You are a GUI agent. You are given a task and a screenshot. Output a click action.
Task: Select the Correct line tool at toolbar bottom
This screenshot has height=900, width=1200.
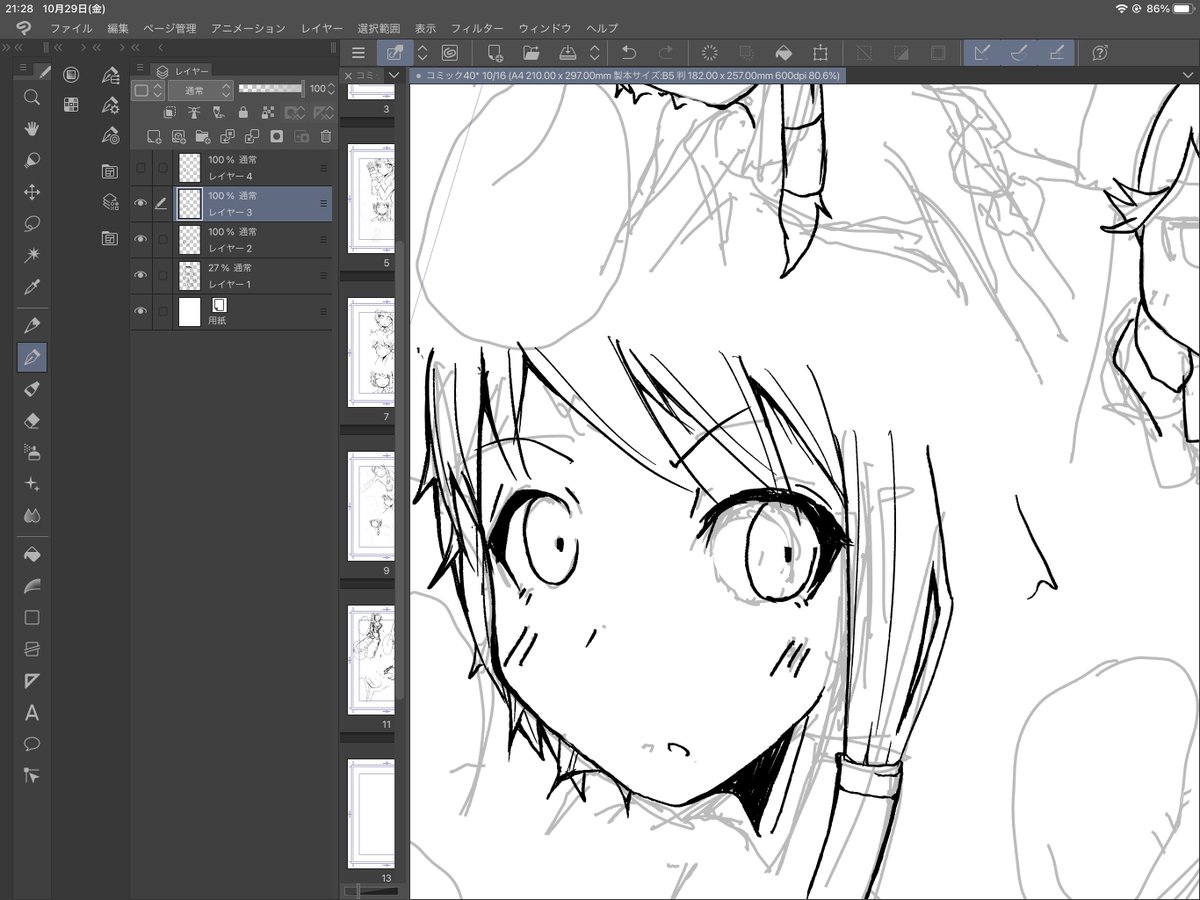(32, 776)
